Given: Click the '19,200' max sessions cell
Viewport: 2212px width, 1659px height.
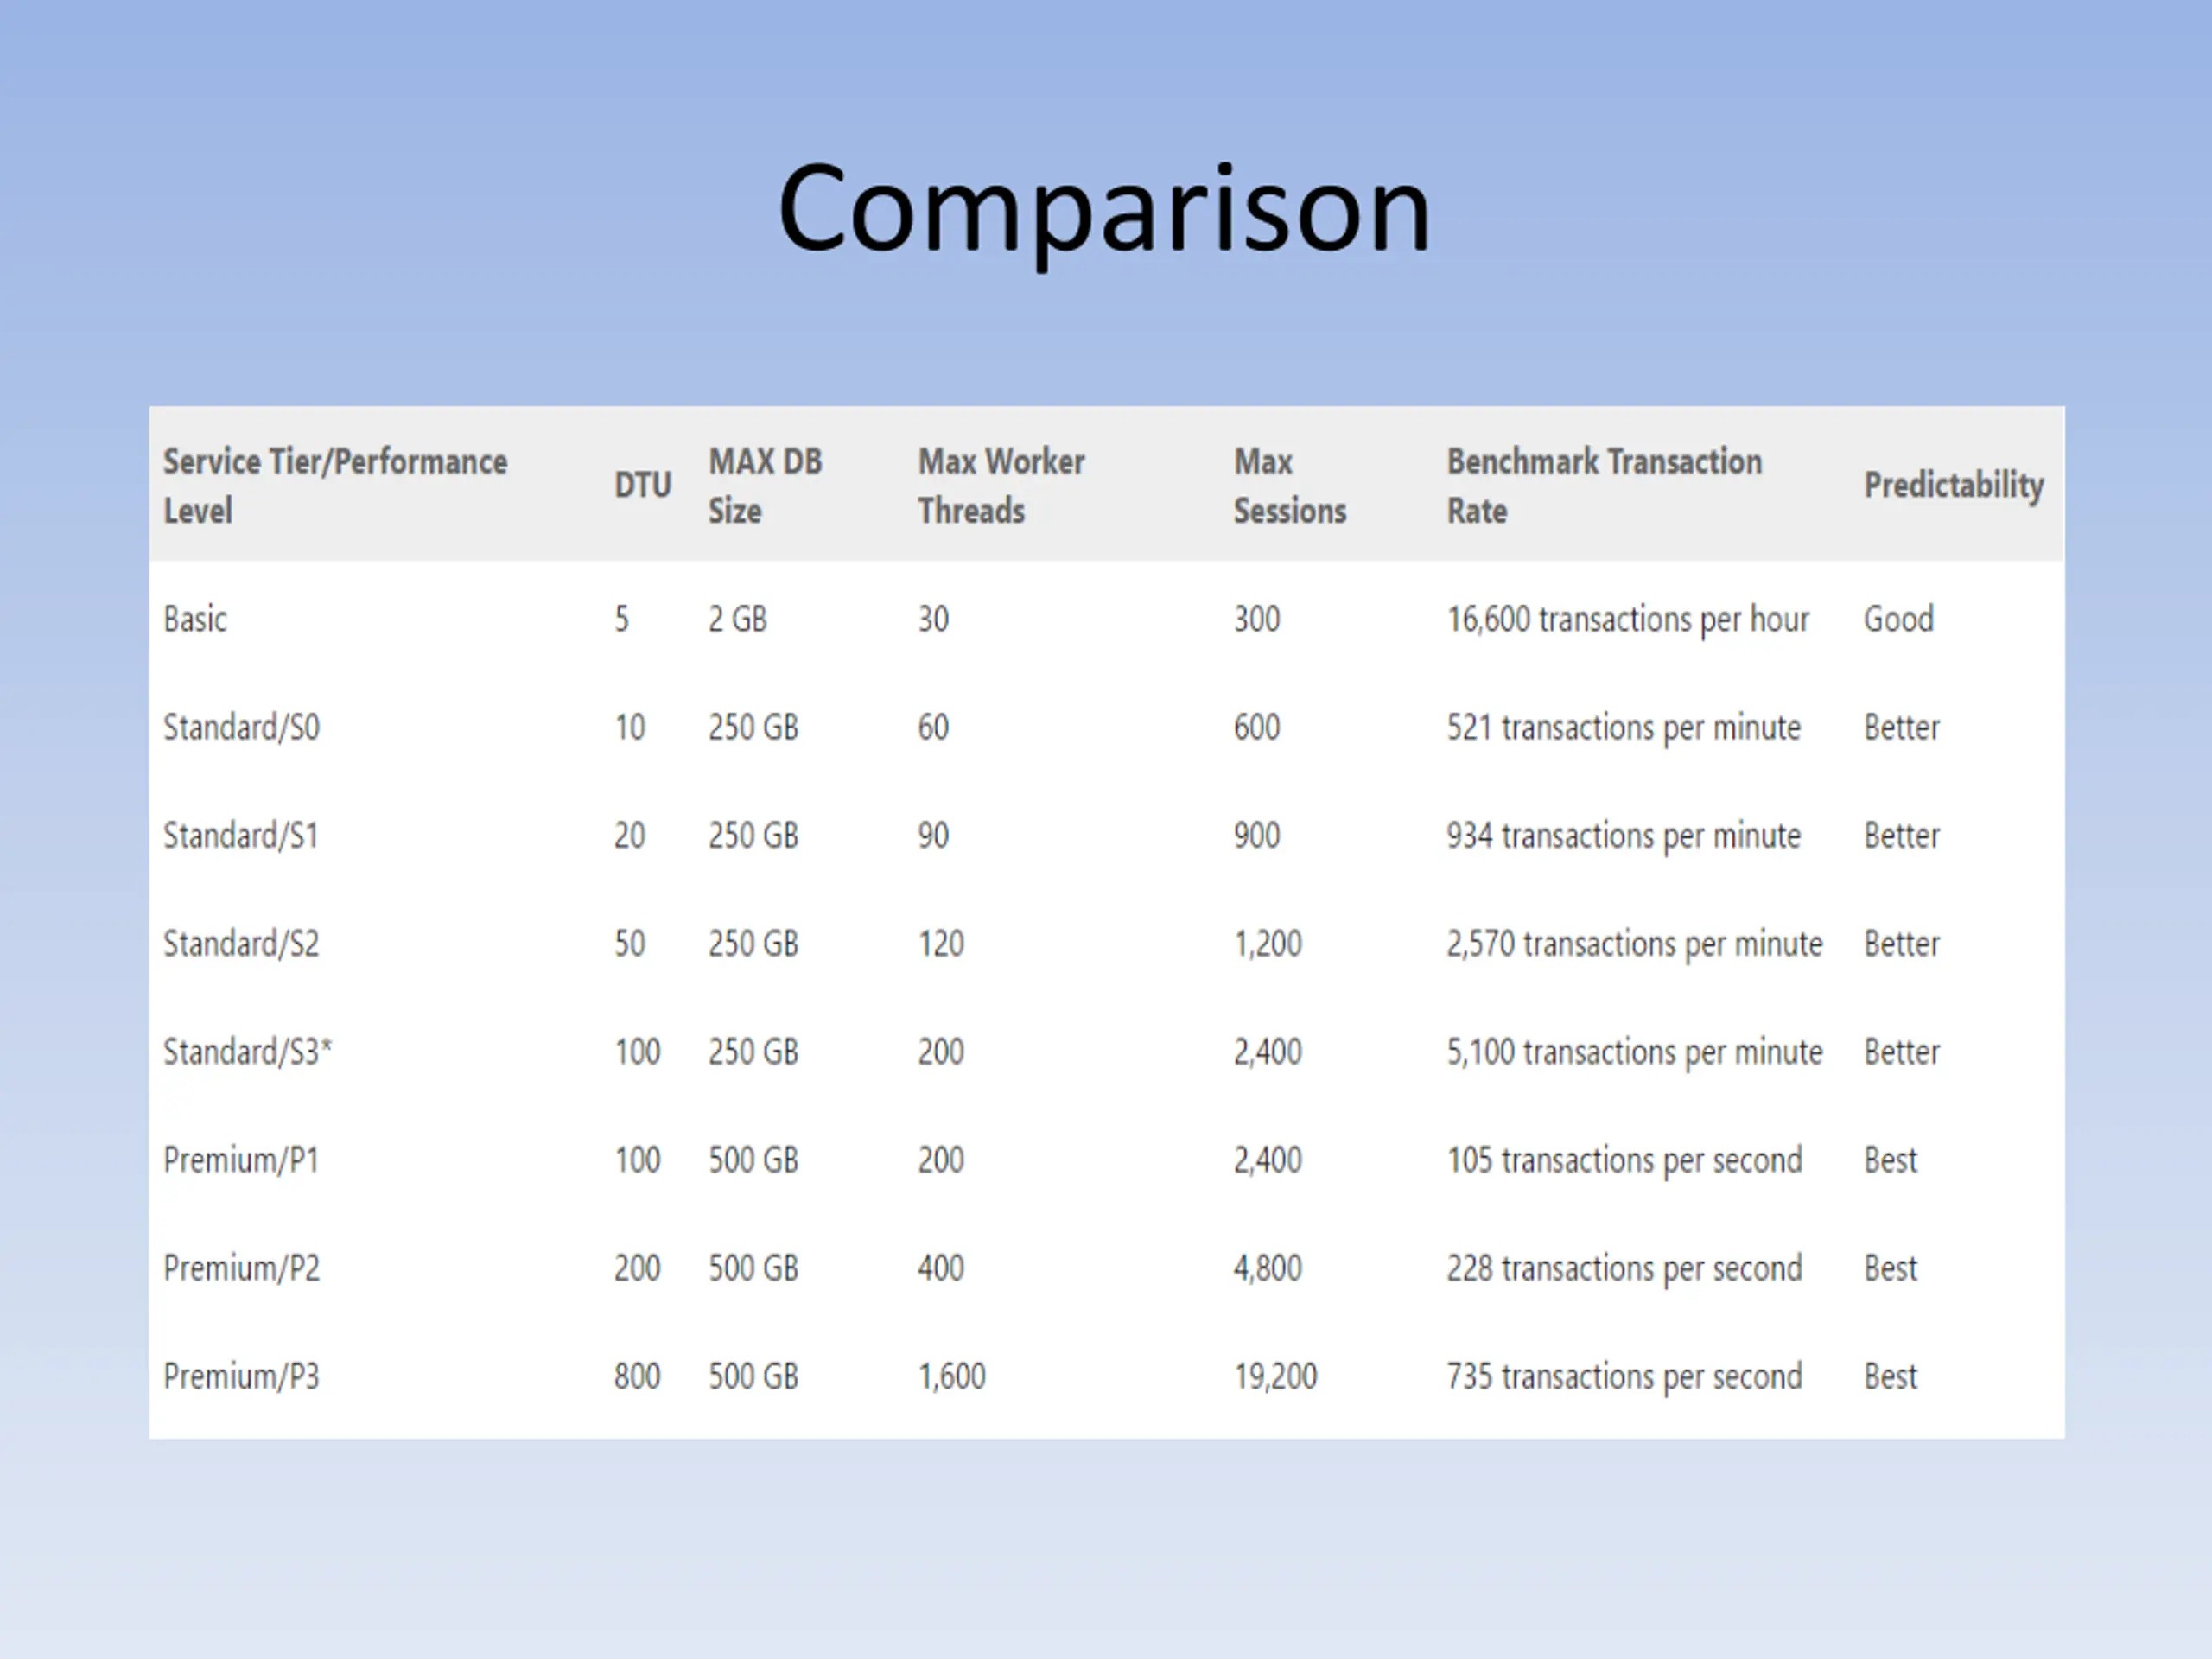Looking at the screenshot, I should pos(1275,1377).
